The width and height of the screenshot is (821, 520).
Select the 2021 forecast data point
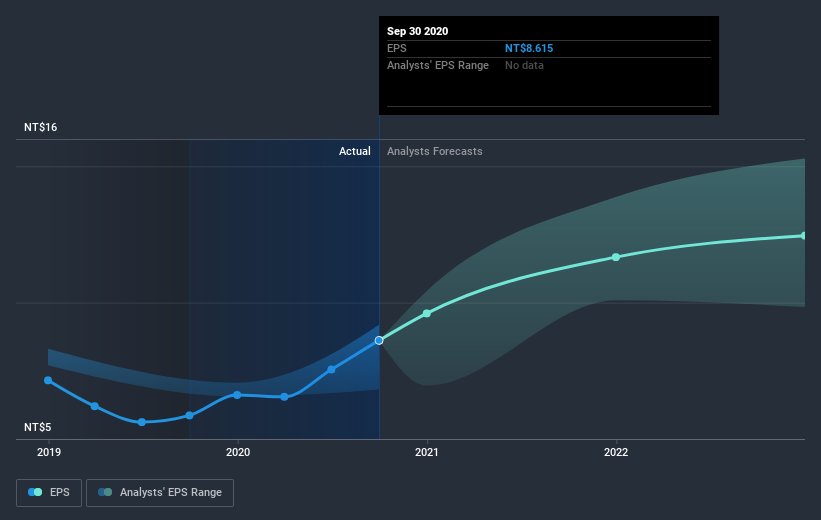tap(427, 313)
